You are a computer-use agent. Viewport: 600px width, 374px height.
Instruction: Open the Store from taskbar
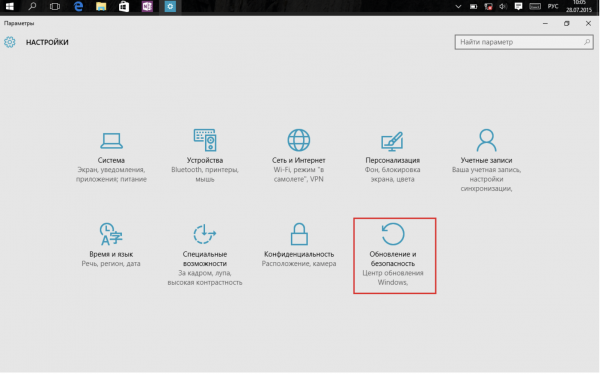pos(124,7)
